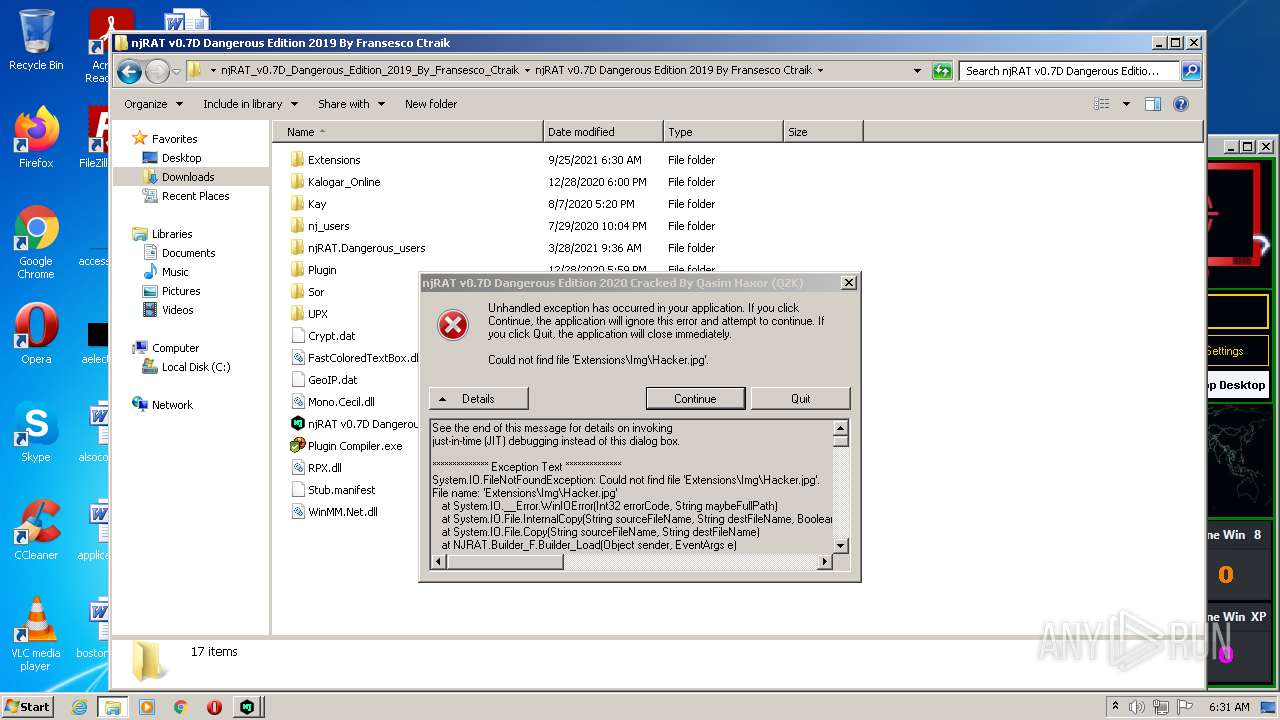Change the view with the views icon

click(x=1102, y=104)
